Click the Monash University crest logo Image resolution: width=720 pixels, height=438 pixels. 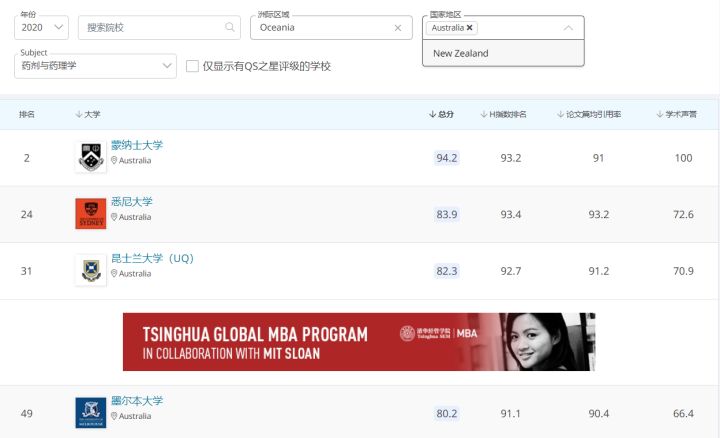[91, 157]
